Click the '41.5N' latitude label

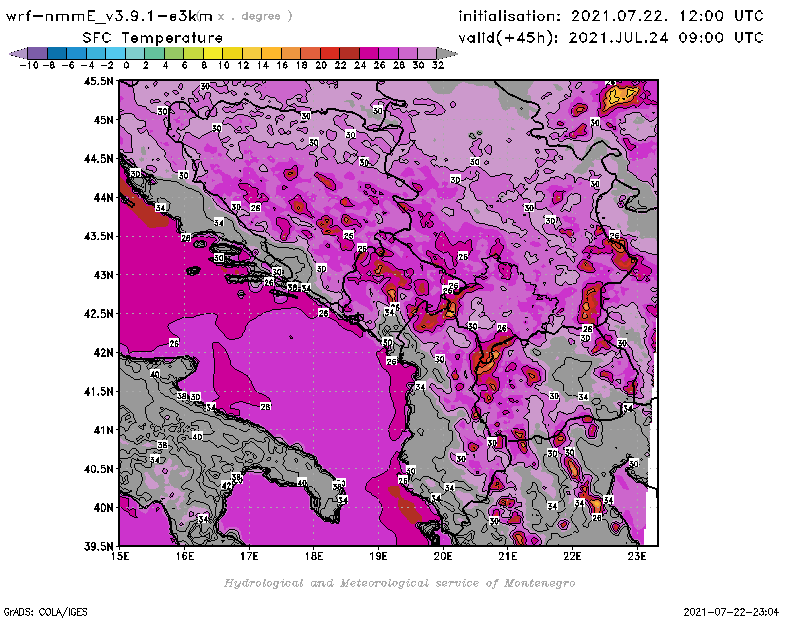click(98, 391)
